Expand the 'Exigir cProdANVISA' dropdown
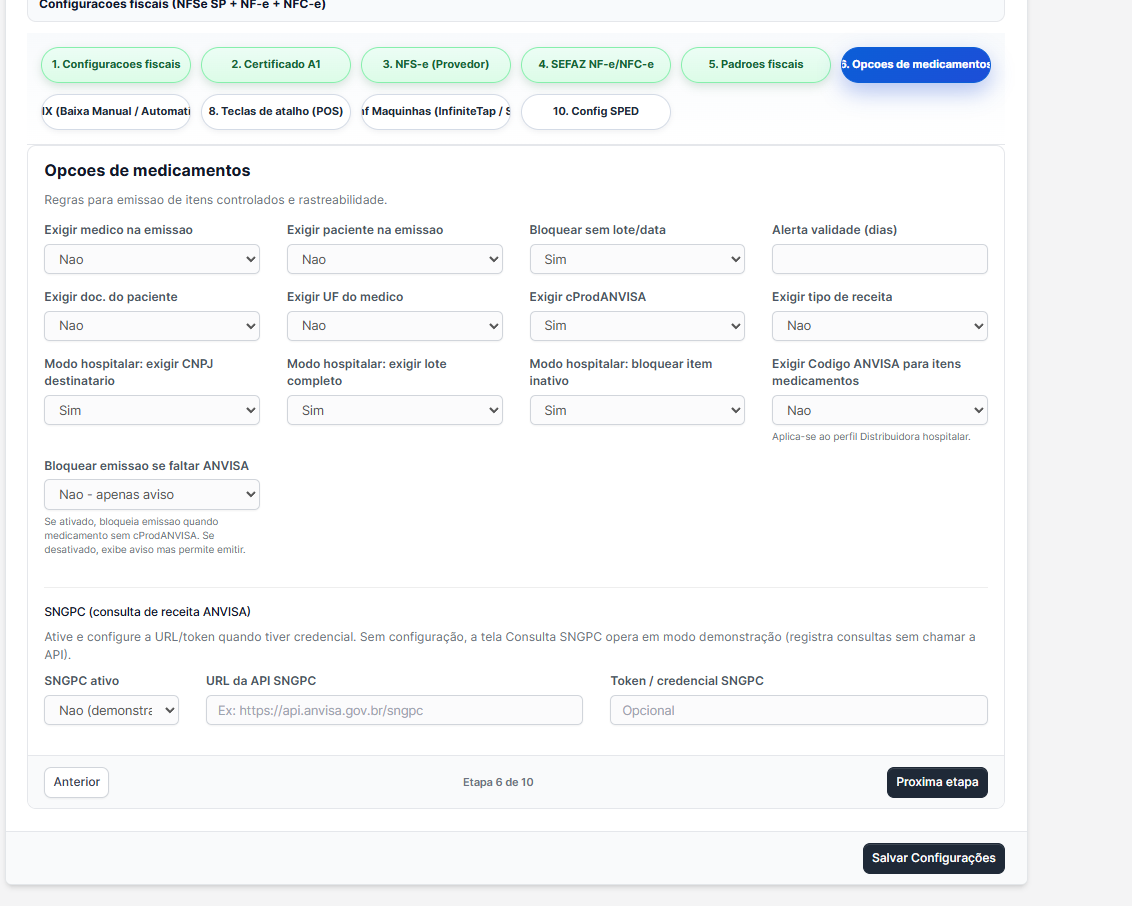 click(636, 325)
